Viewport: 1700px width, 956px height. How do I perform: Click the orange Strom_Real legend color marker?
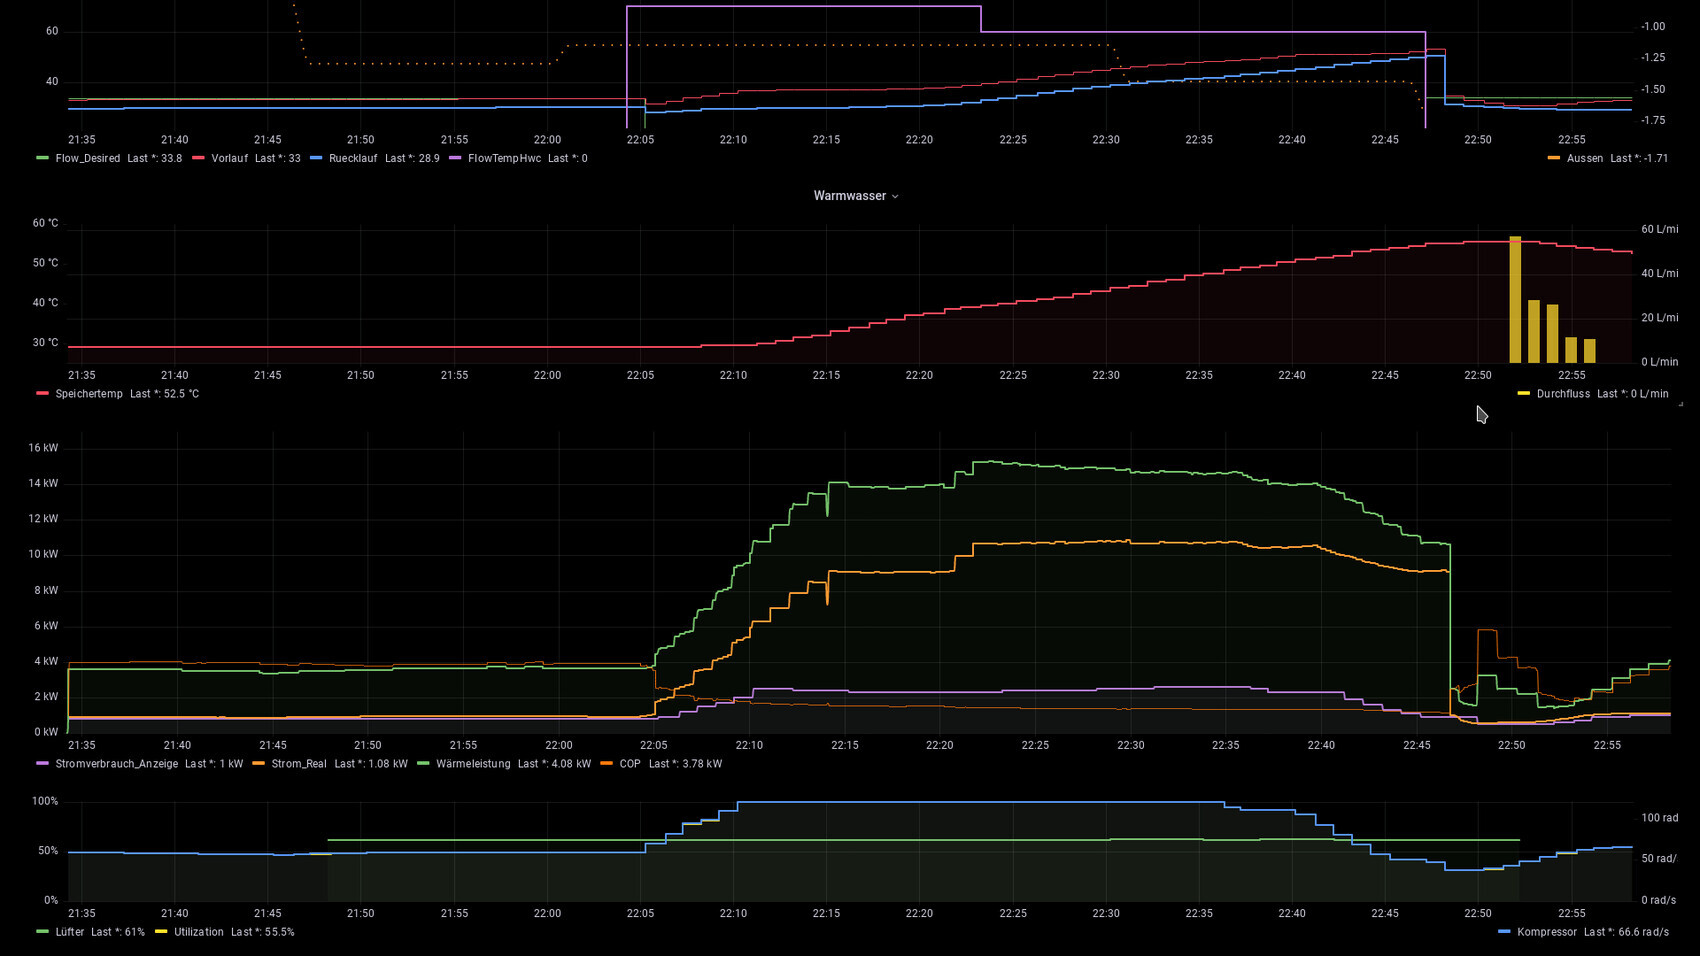(258, 764)
